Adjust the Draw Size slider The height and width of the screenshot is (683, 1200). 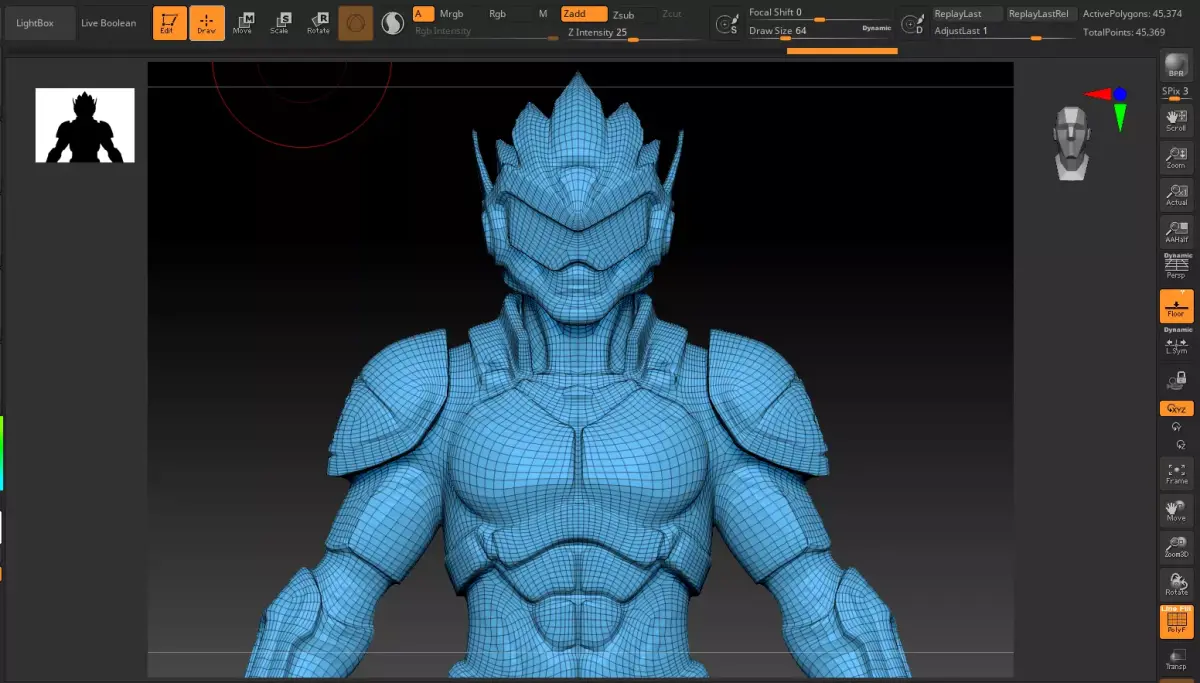tap(803, 31)
